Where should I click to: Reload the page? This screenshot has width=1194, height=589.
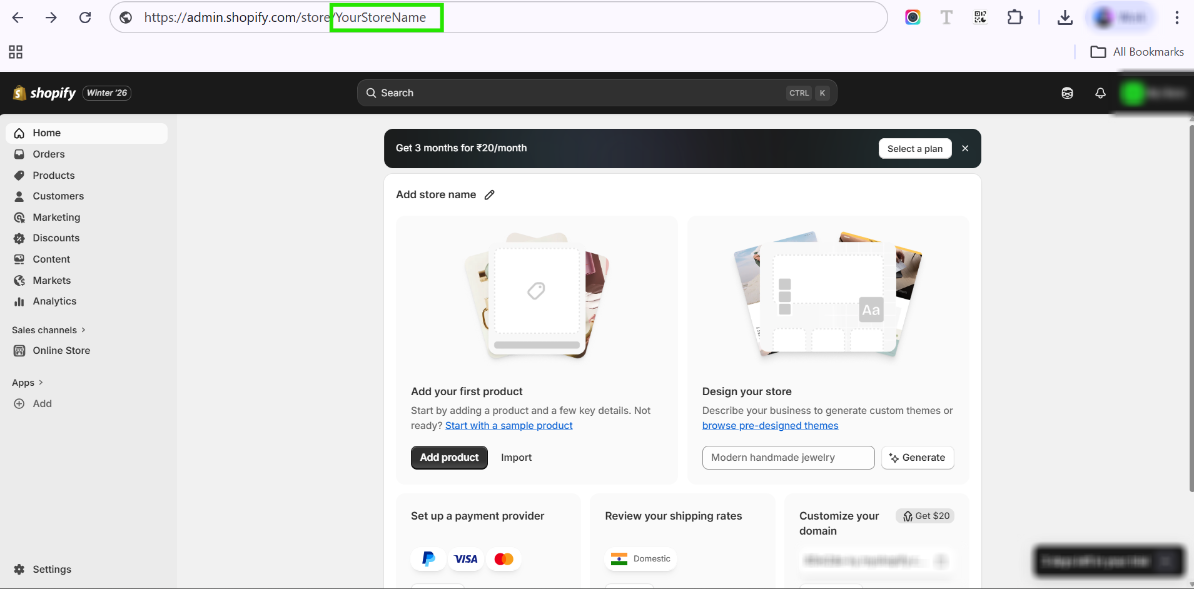85,17
